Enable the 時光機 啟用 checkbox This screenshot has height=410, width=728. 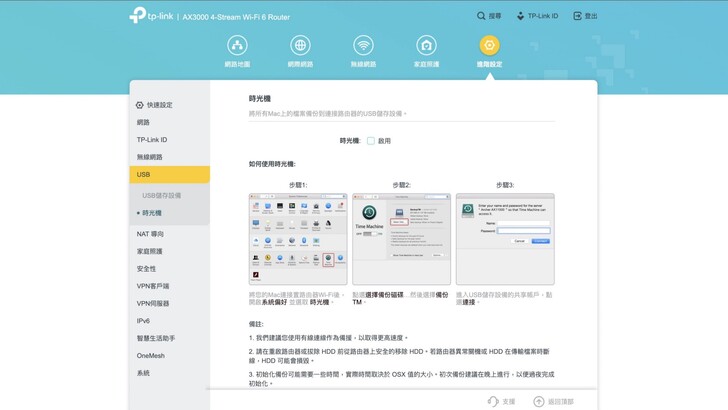370,141
